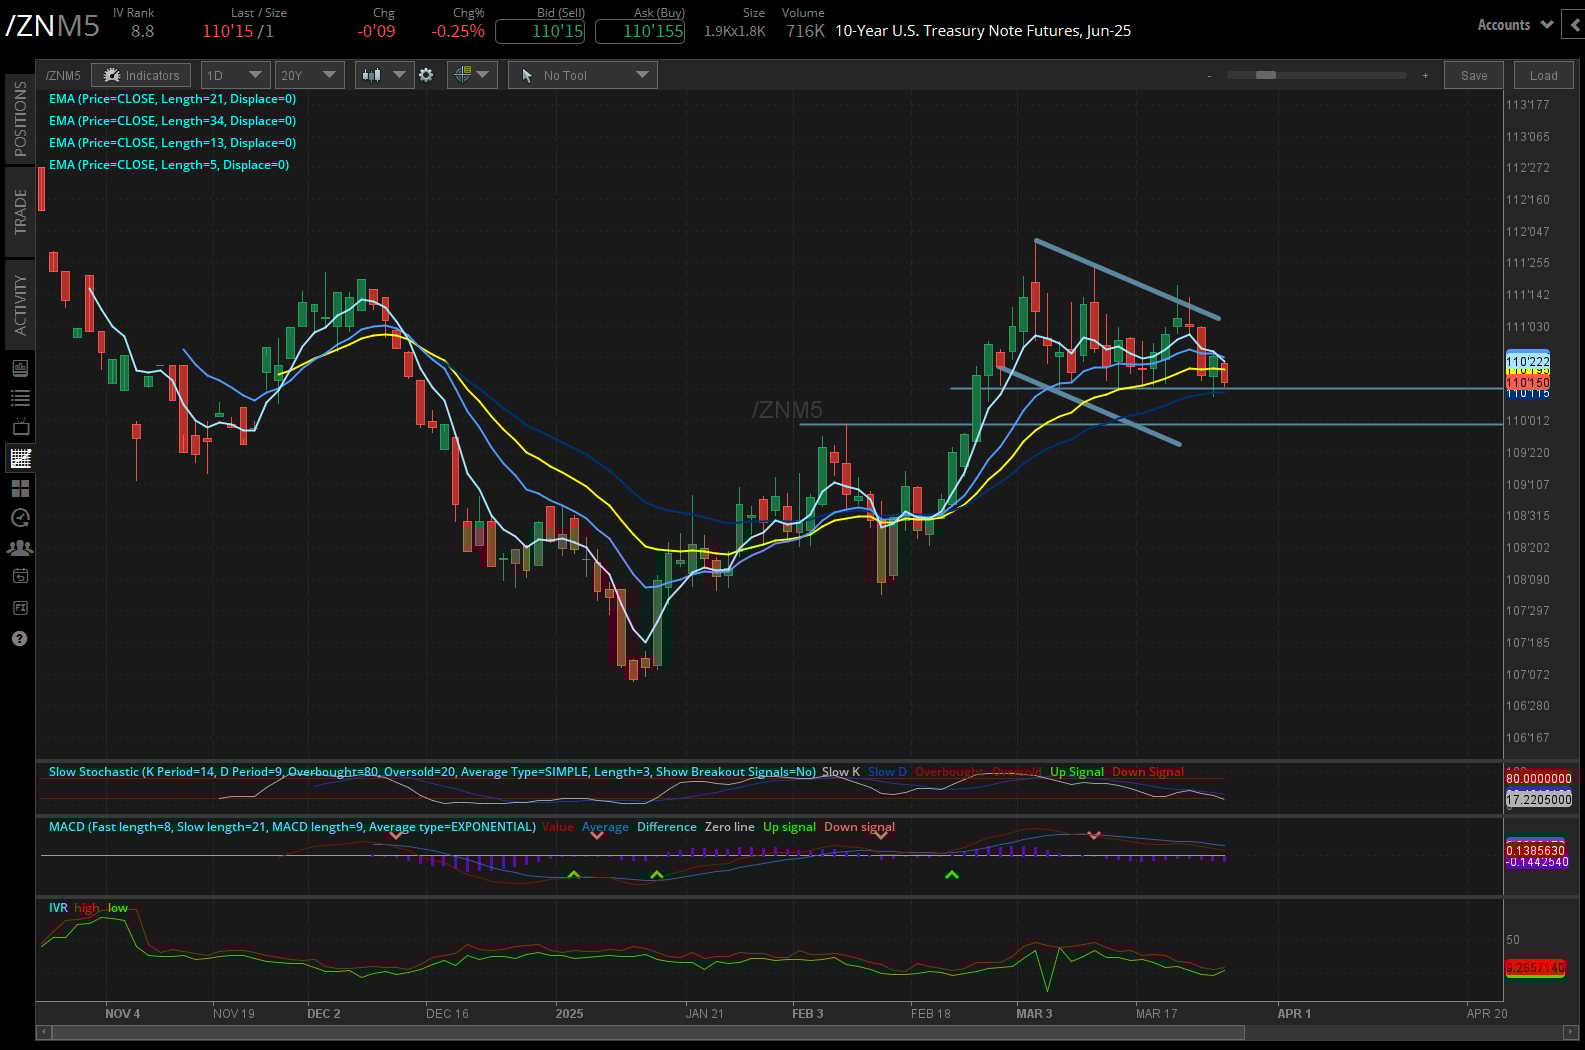Select EMA Length=21 study label
Image resolution: width=1585 pixels, height=1050 pixels.
[172, 99]
